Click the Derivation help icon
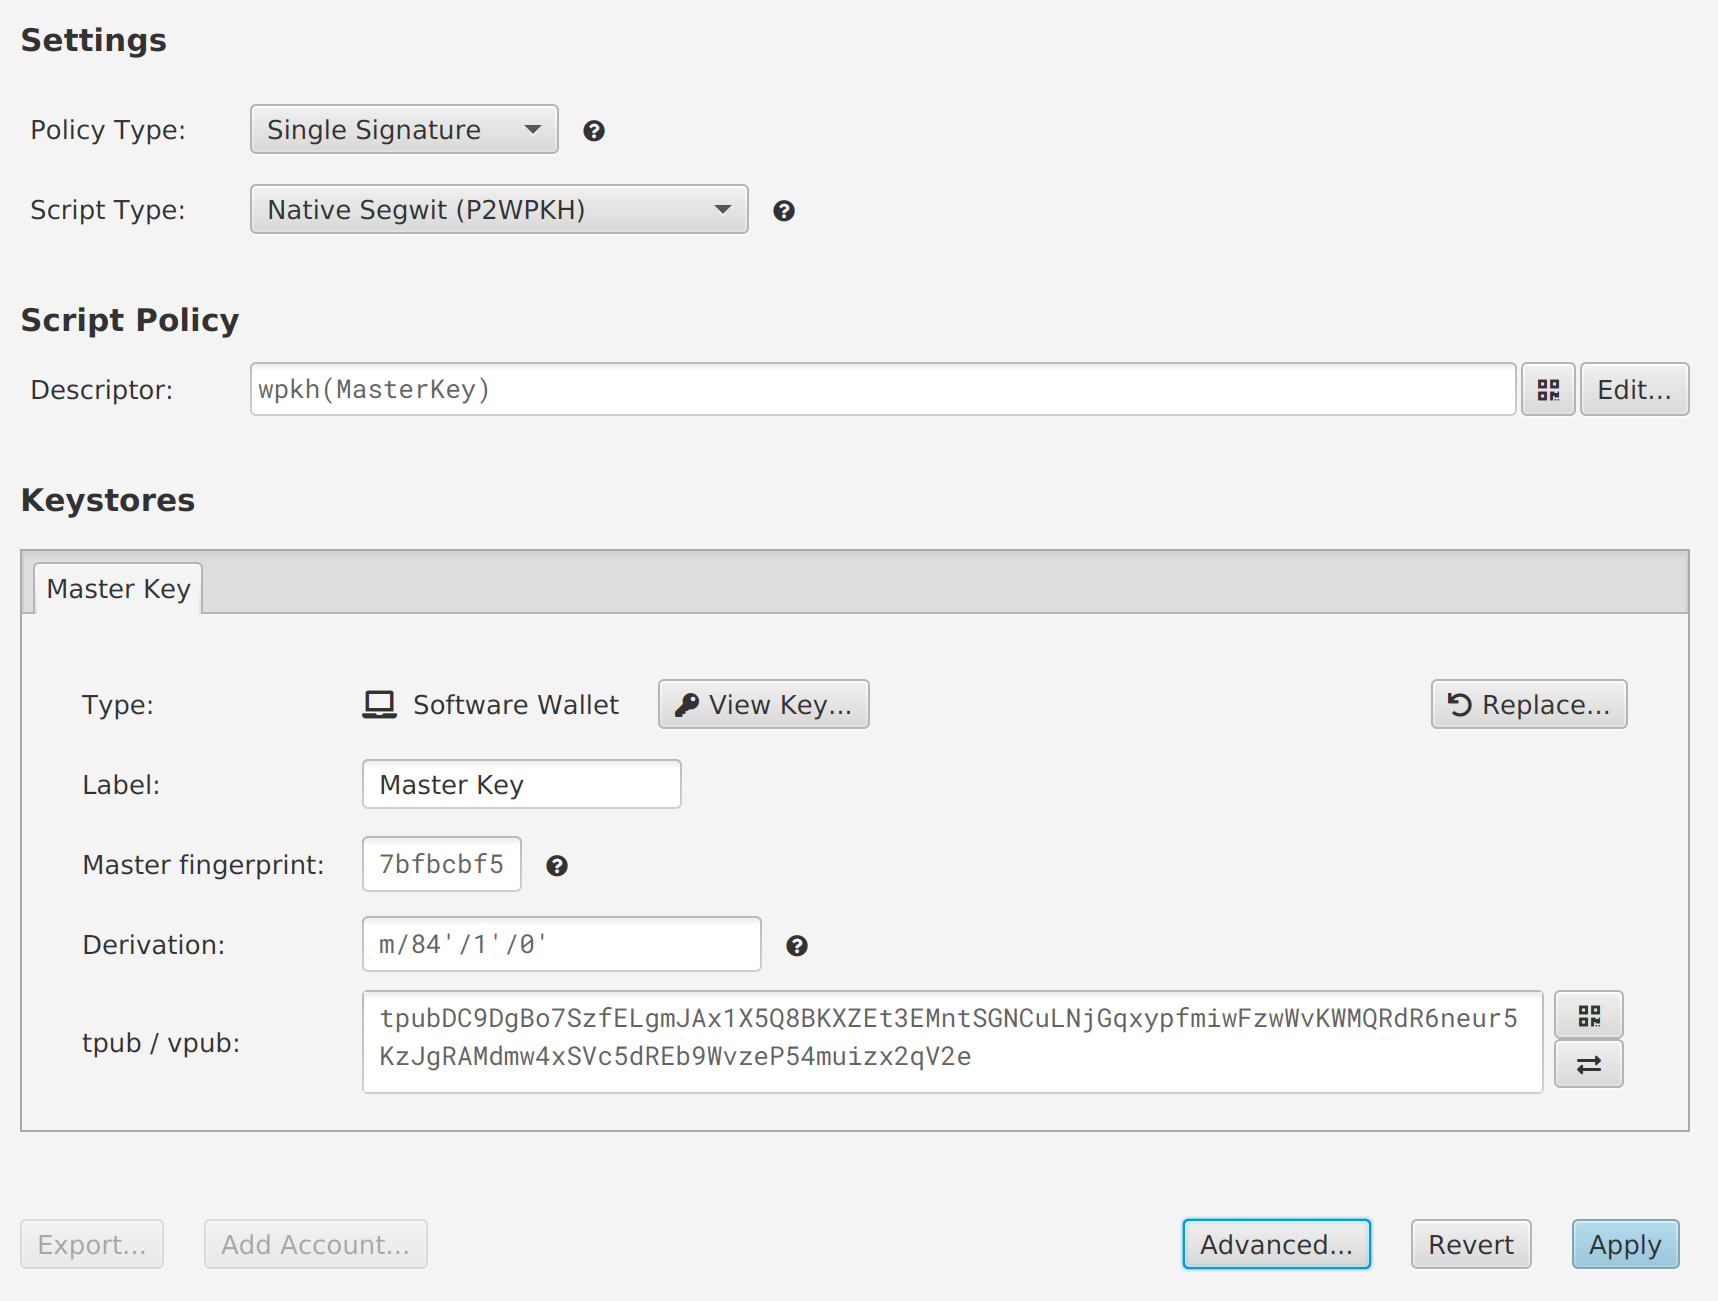The image size is (1718, 1301). click(796, 946)
